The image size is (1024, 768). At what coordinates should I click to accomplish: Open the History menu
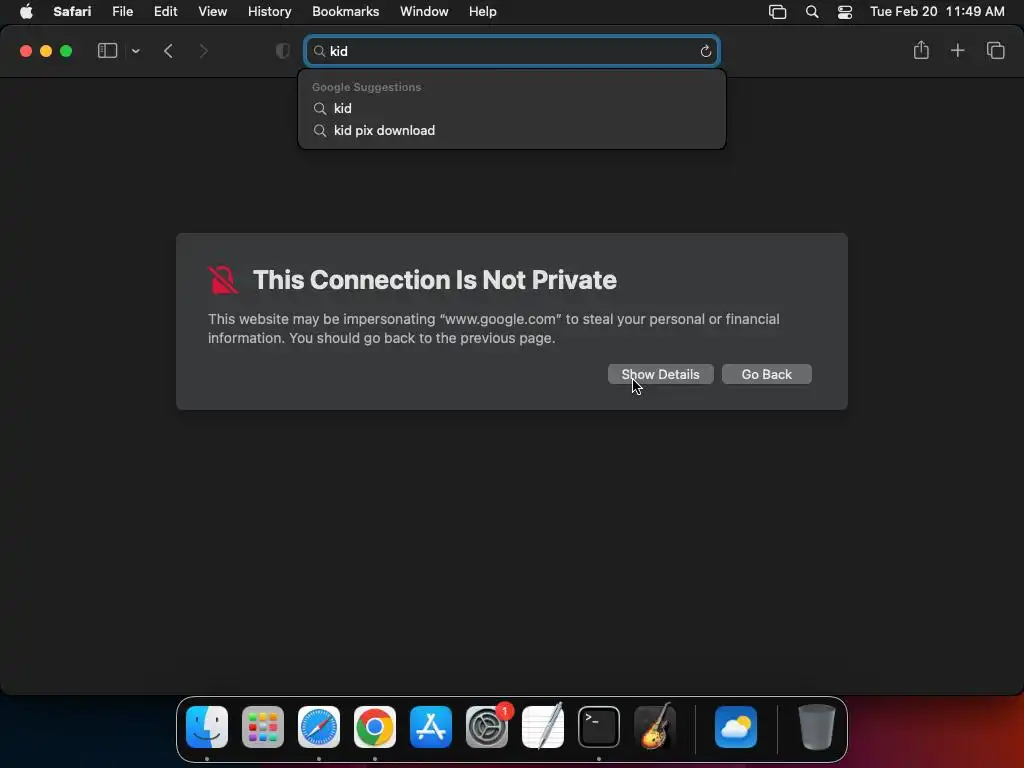(269, 11)
